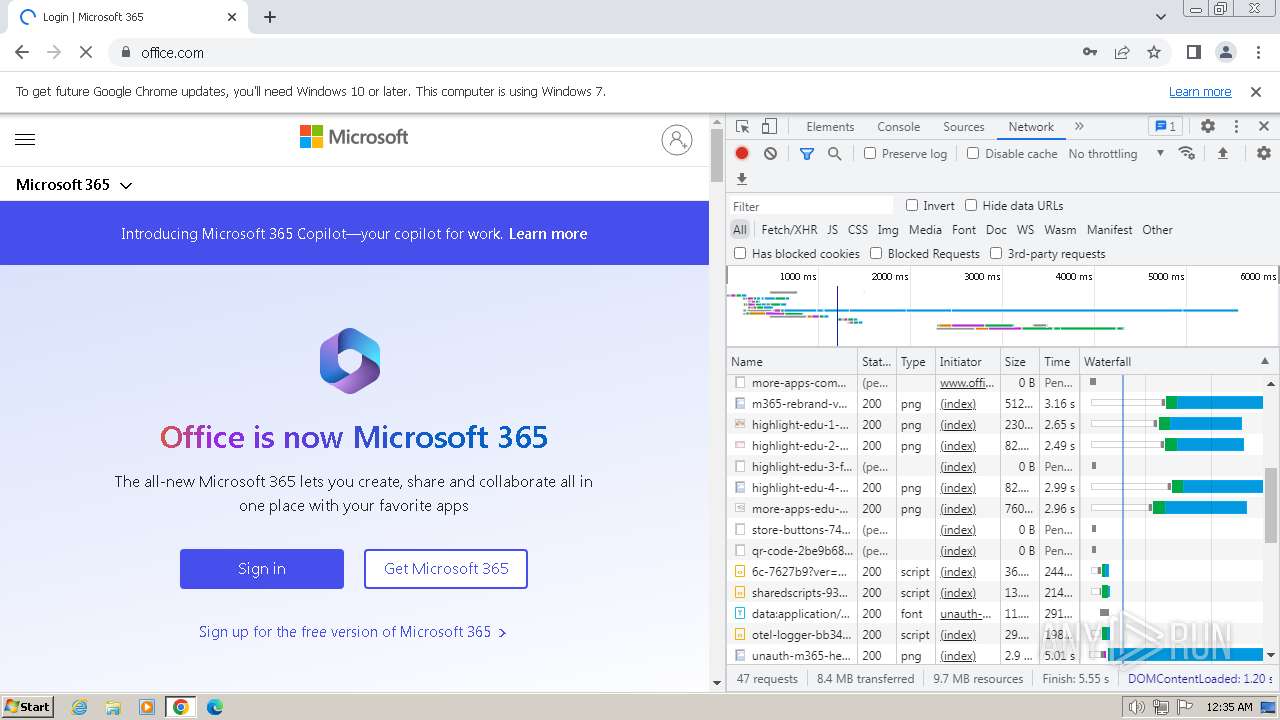Screen dimensions: 1280x720
Task: Expand the Microsoft 365 dropdown
Action: 74,185
